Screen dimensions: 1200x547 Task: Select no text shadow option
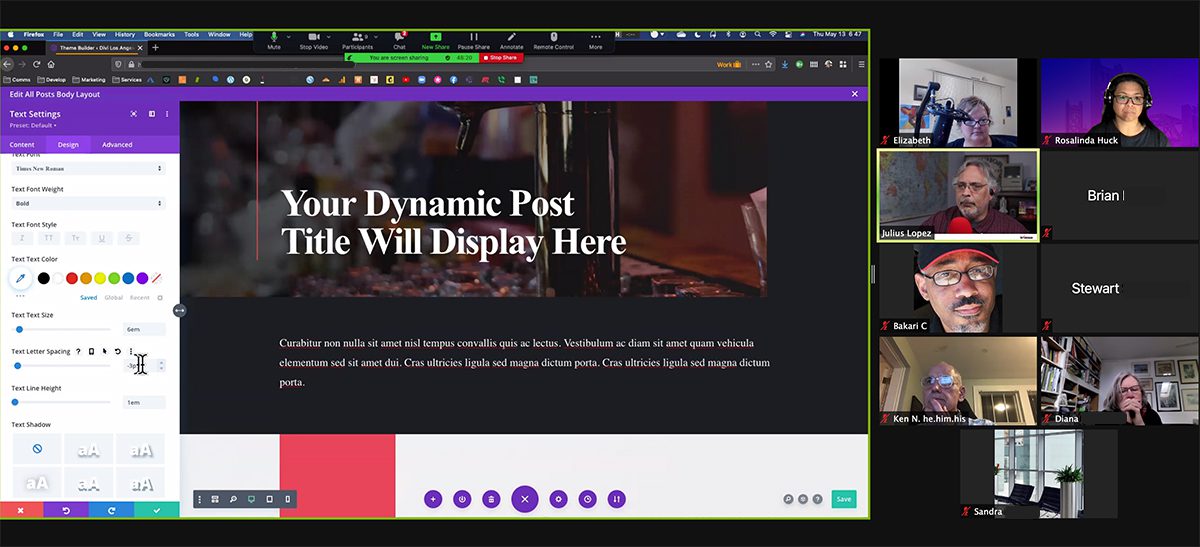pyautogui.click(x=37, y=449)
